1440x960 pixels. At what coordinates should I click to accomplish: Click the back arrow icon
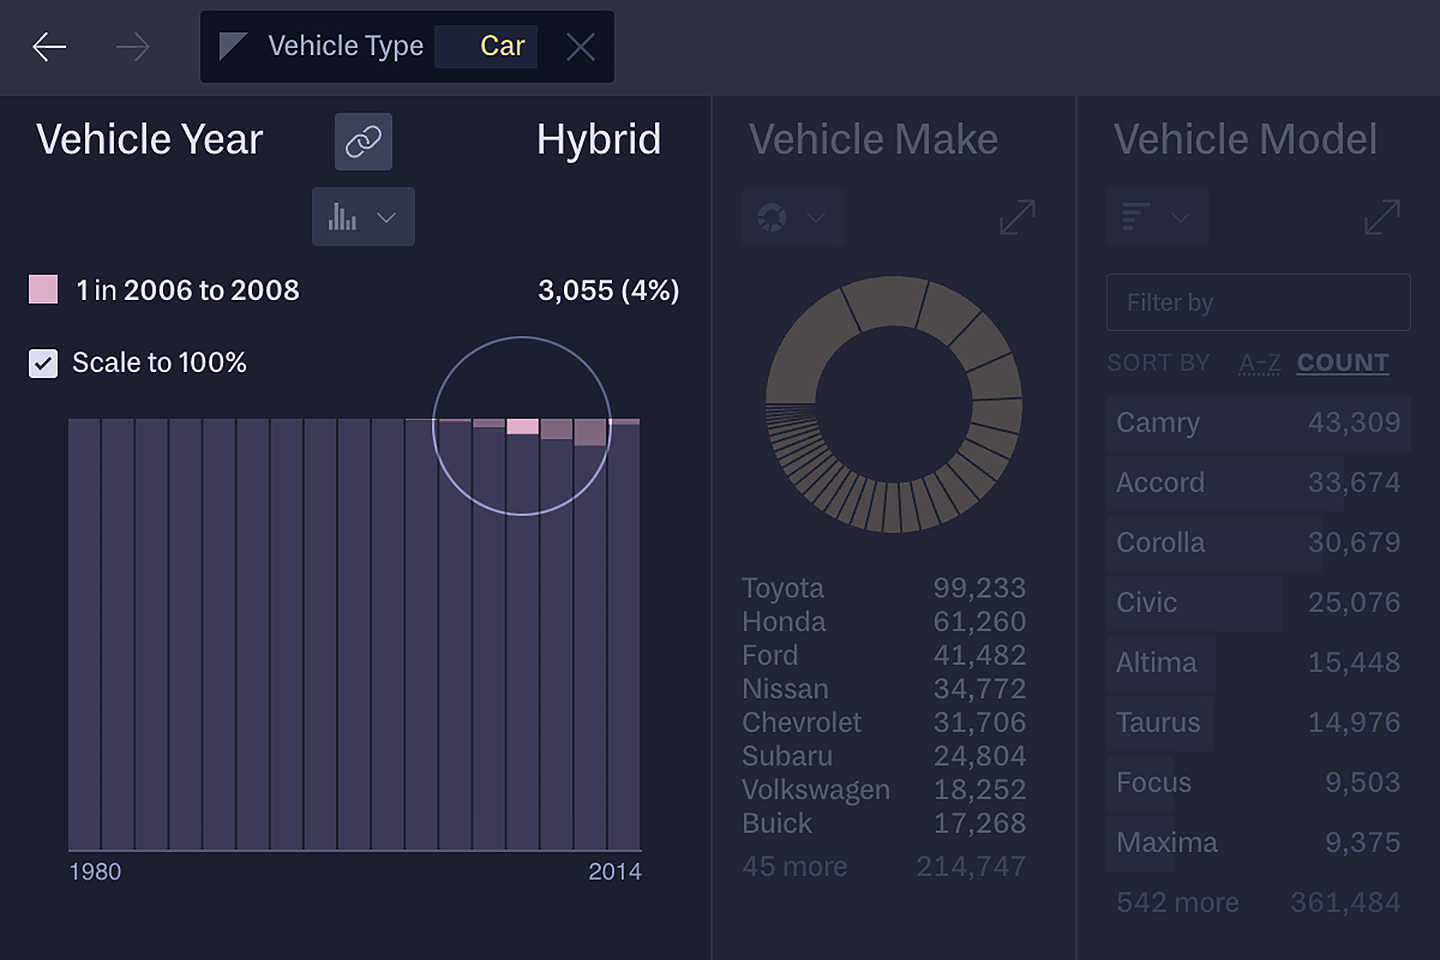click(48, 46)
